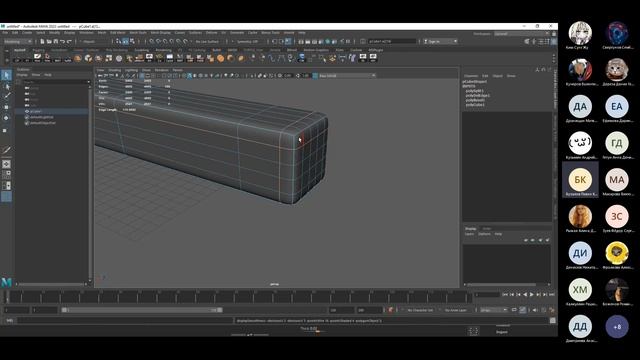Click the object name input field
This screenshot has height=360, width=640.
[392, 41]
